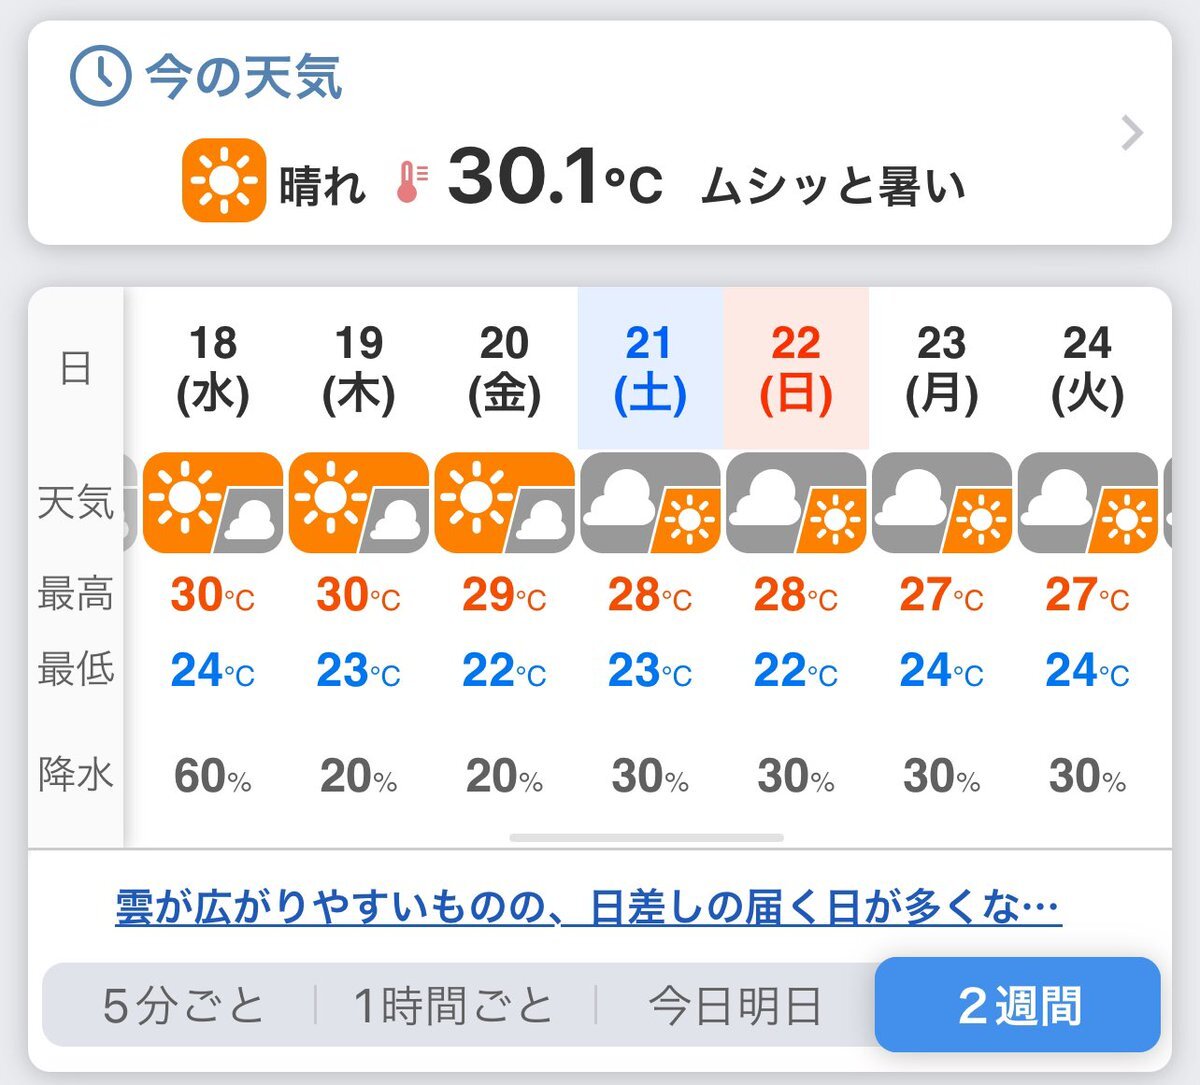1200x1085 pixels.
Task: Click the sunny icon next to 晴れ
Action: click(224, 180)
